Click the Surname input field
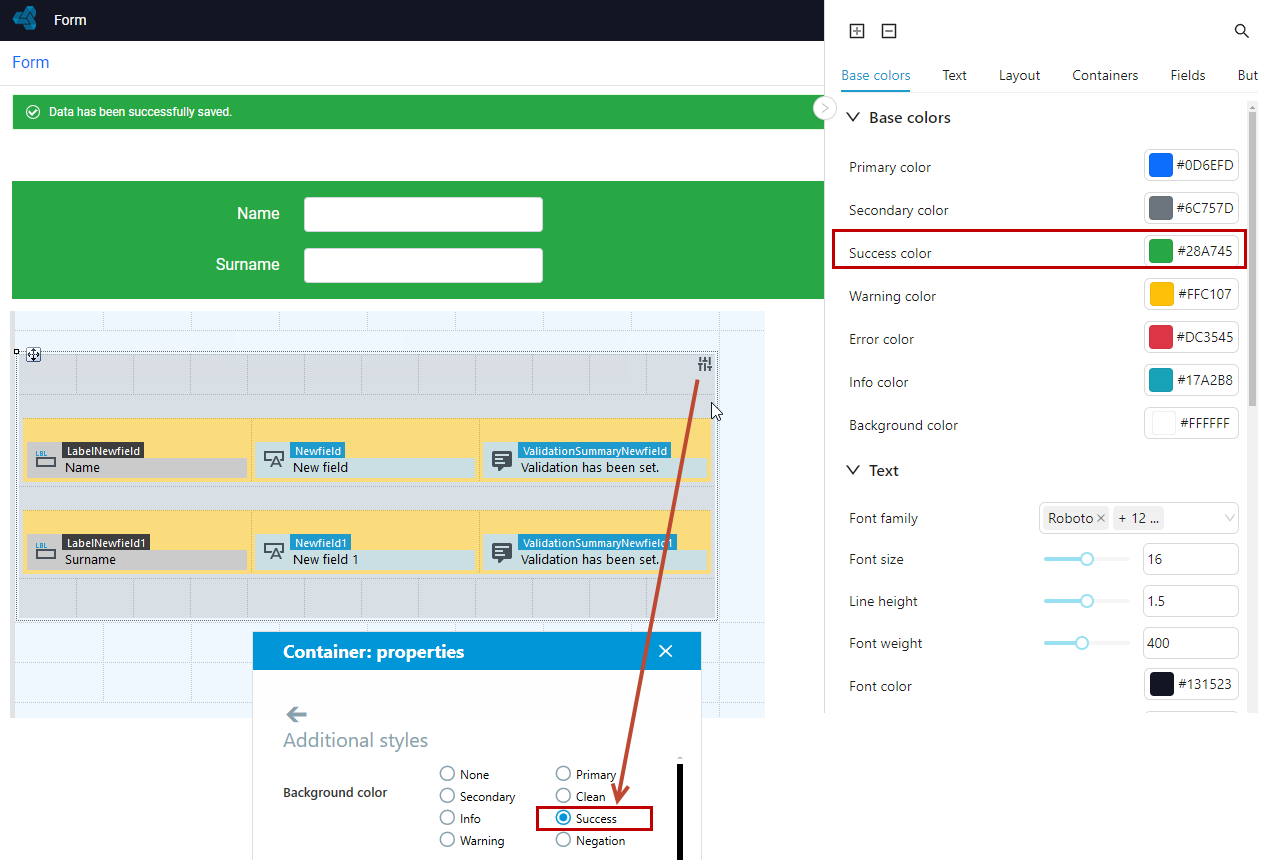The height and width of the screenshot is (860, 1274). [x=423, y=265]
